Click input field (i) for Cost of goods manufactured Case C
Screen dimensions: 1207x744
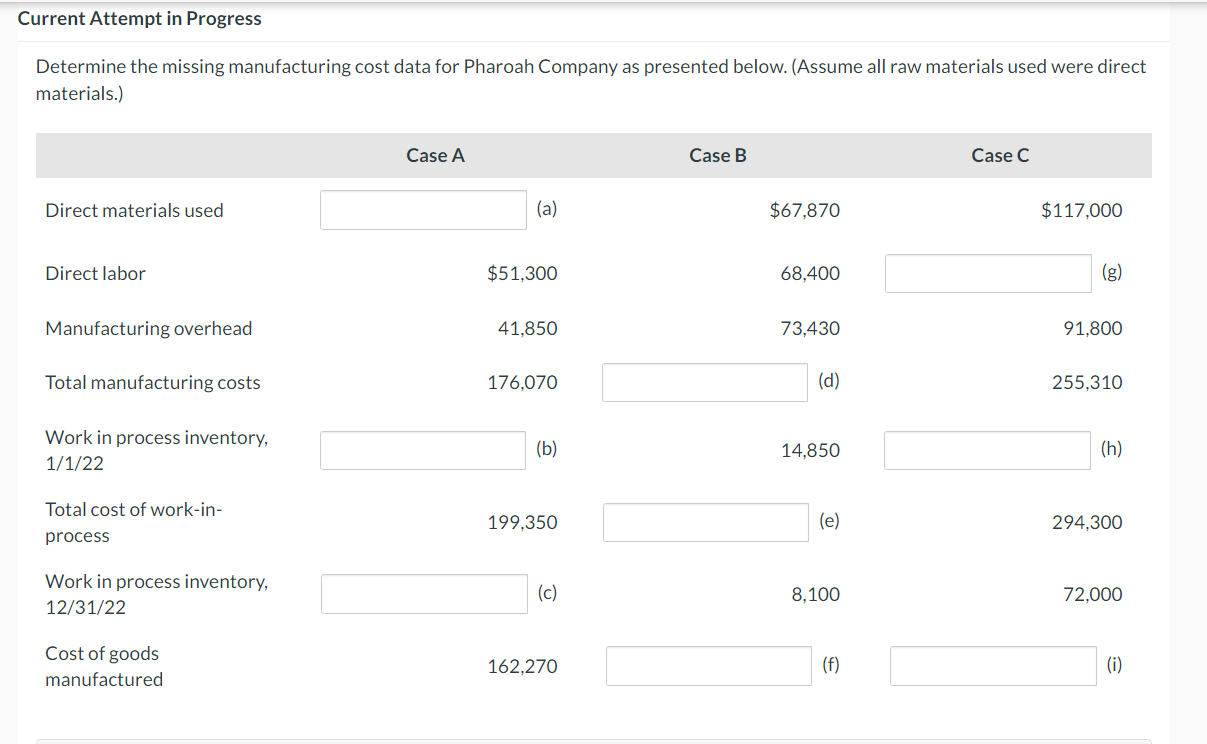tap(992, 665)
